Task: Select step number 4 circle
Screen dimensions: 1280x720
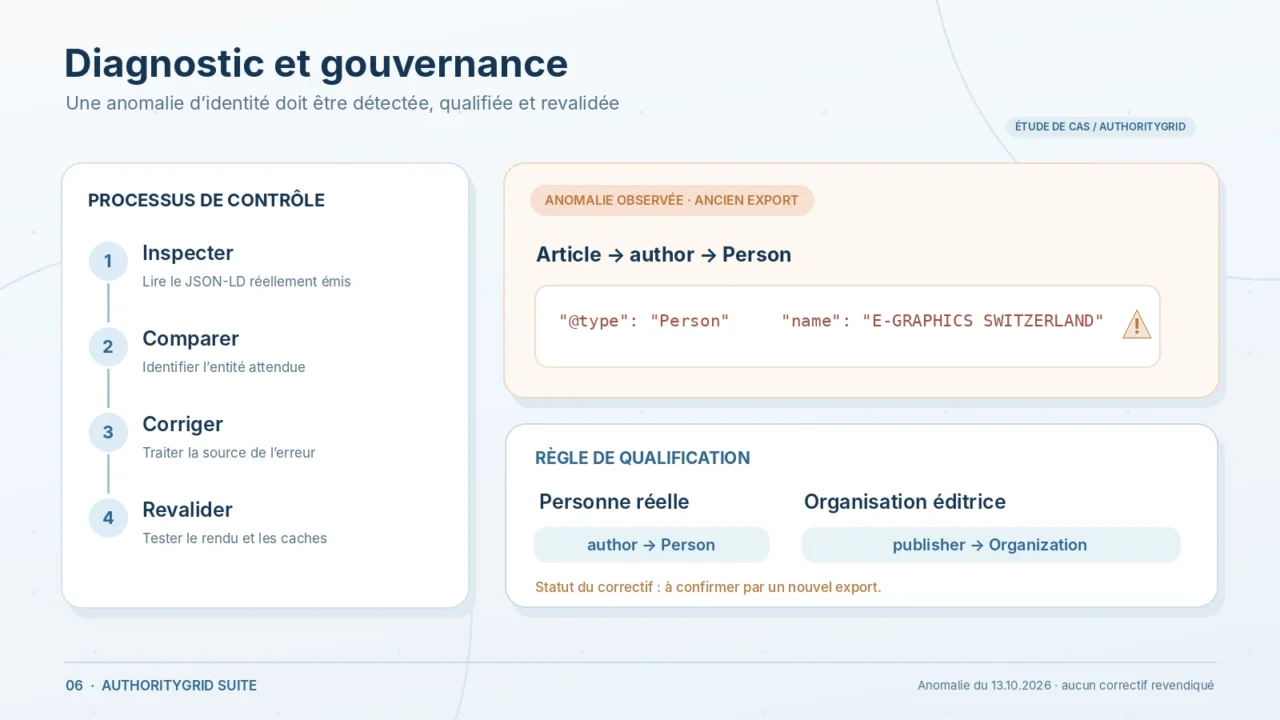Action: click(x=108, y=518)
